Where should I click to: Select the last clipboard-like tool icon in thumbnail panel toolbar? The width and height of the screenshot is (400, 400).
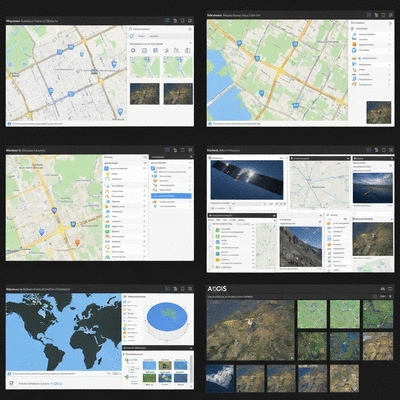coord(188,50)
